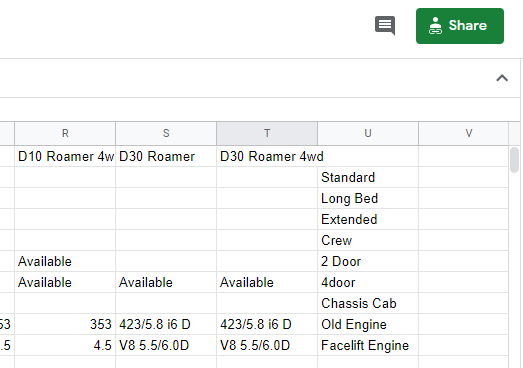Viewport: 523px width, 368px height.
Task: Select the Long Bed cell
Action: click(368, 198)
